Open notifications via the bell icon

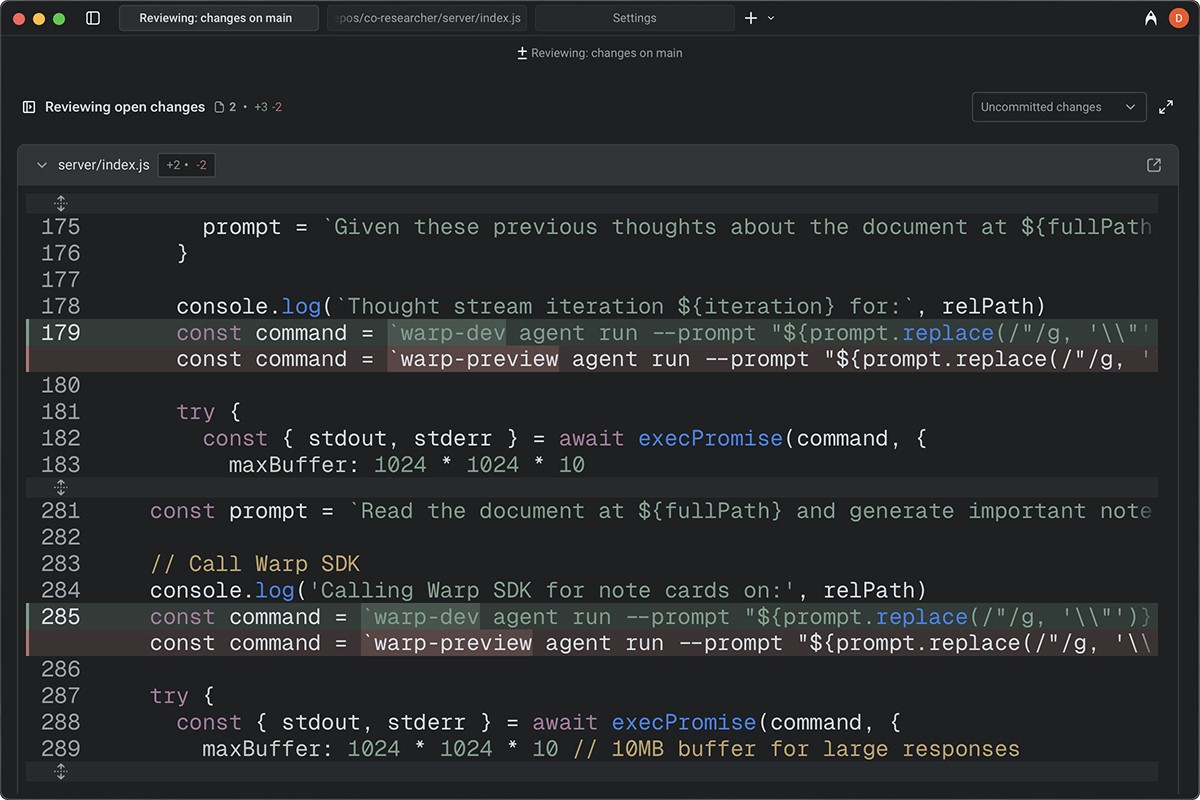tap(1150, 17)
